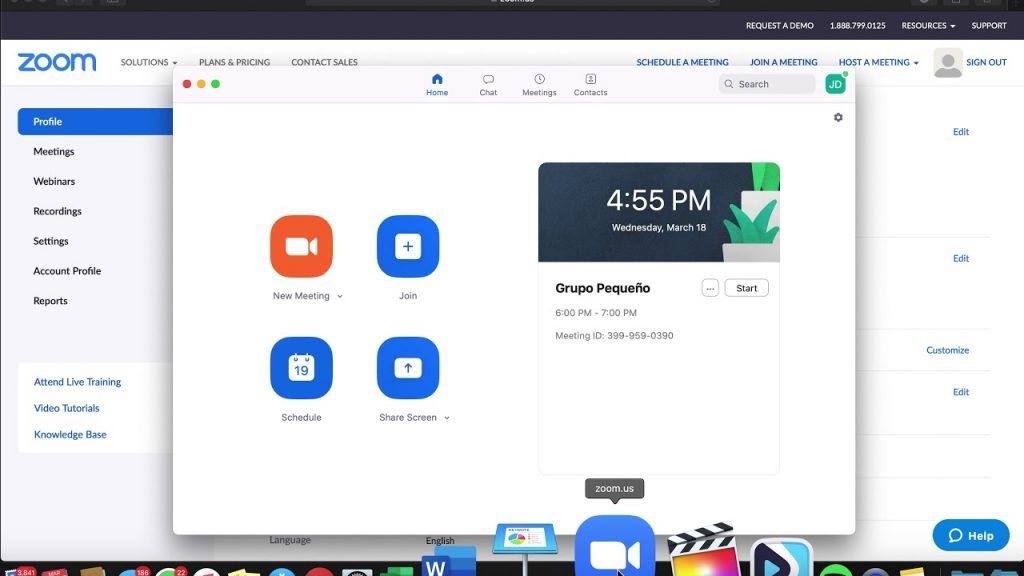Open the Video Tutorials link
Viewport: 1024px width, 576px height.
[x=67, y=408]
